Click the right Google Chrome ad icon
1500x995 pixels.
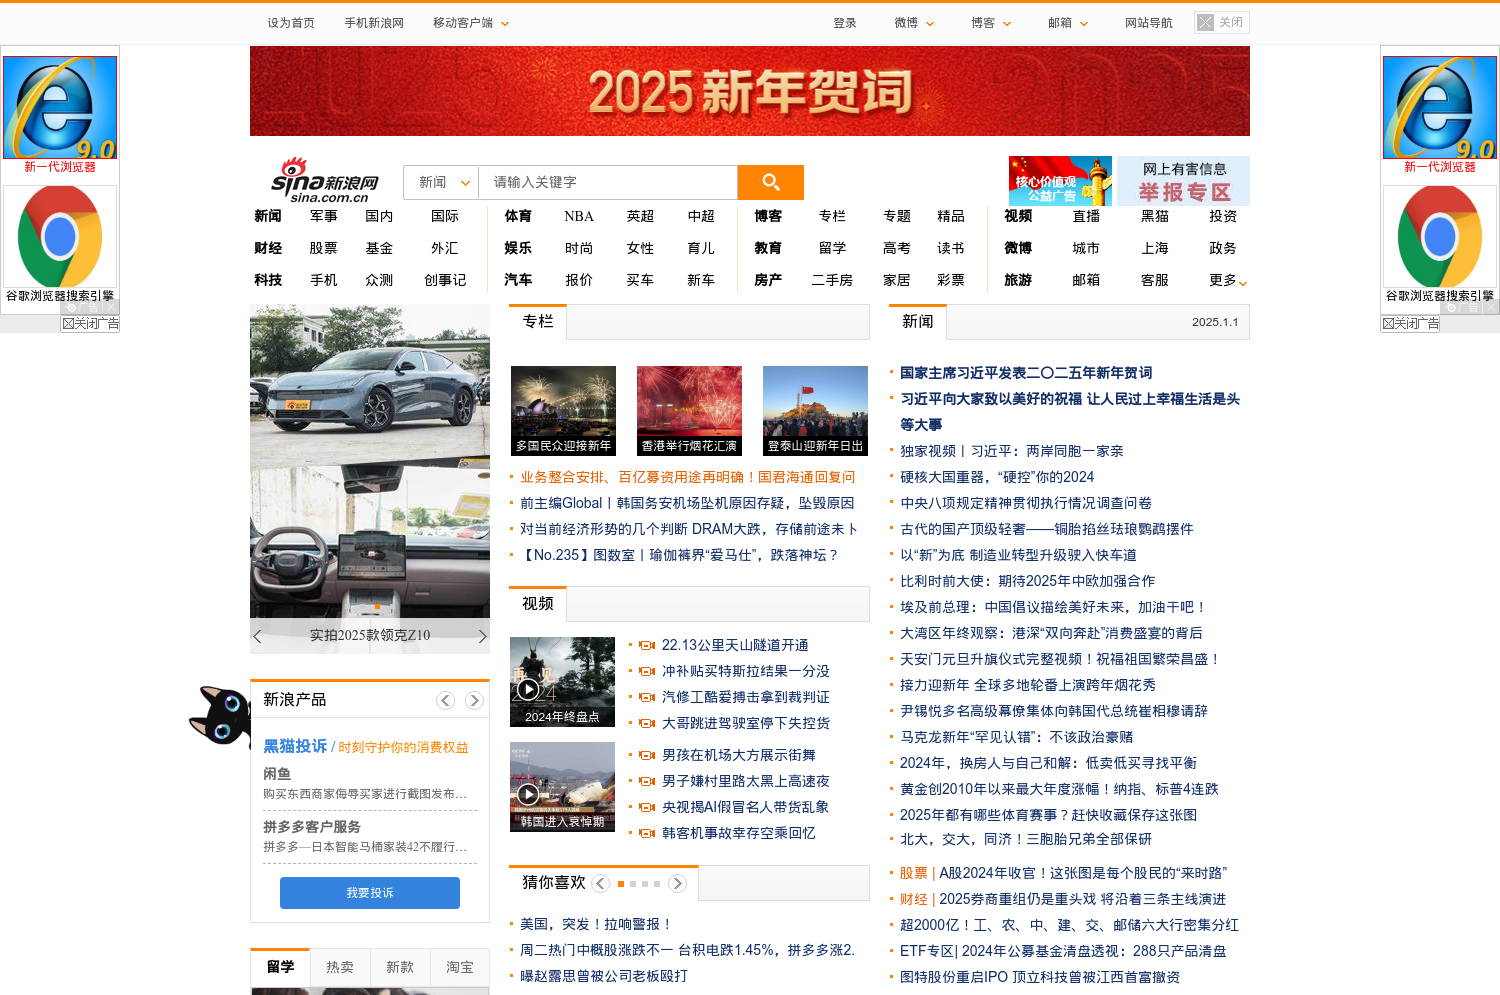tap(1440, 237)
